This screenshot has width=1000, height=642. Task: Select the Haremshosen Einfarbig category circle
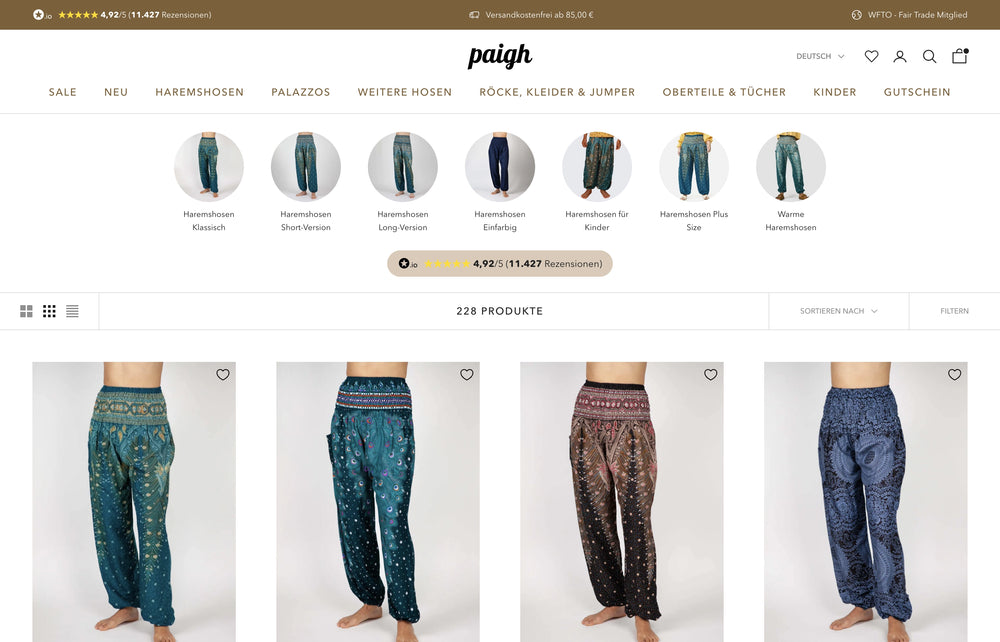pos(500,167)
